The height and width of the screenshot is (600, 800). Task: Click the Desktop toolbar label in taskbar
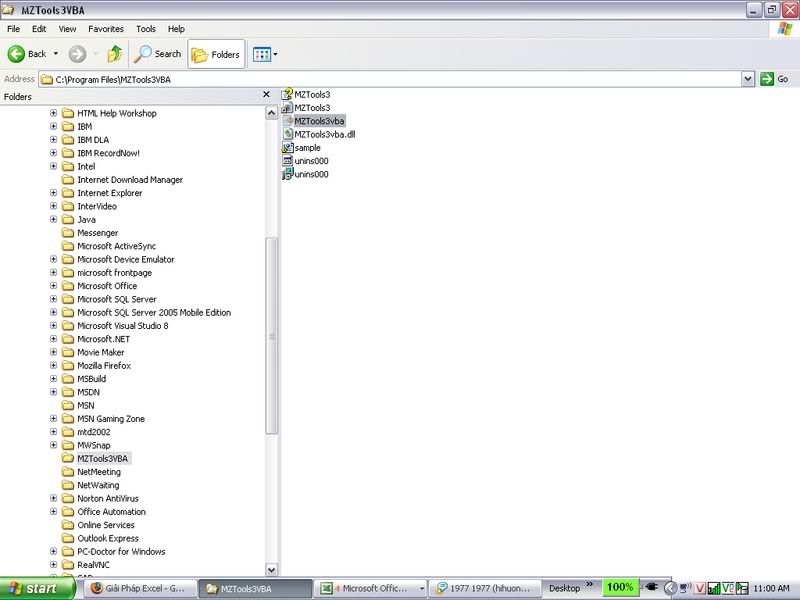click(x=564, y=588)
